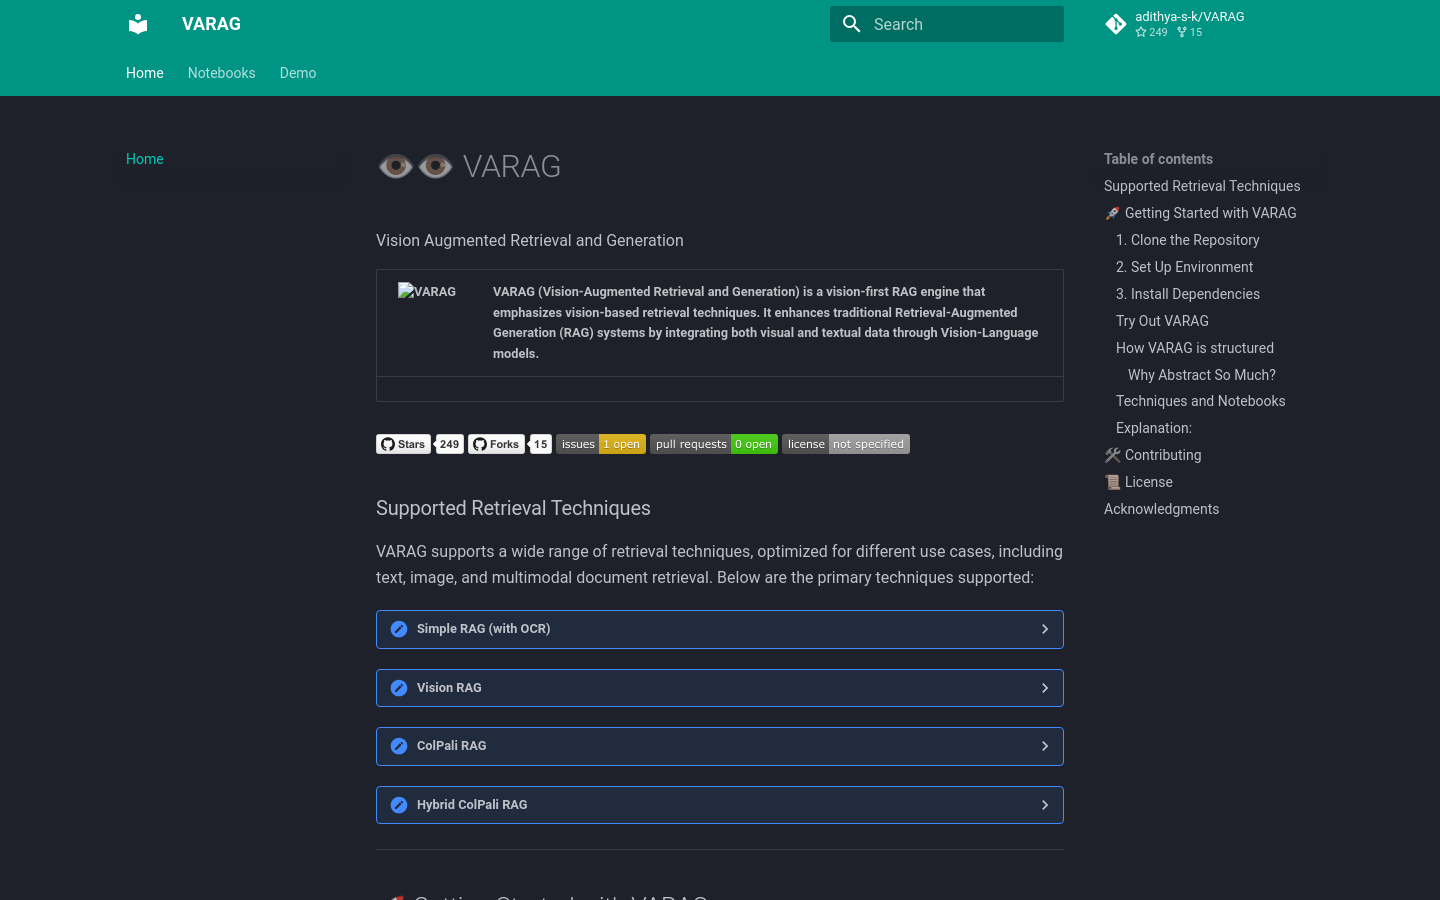Expand the Vision RAG details chevron

[x=1045, y=688]
